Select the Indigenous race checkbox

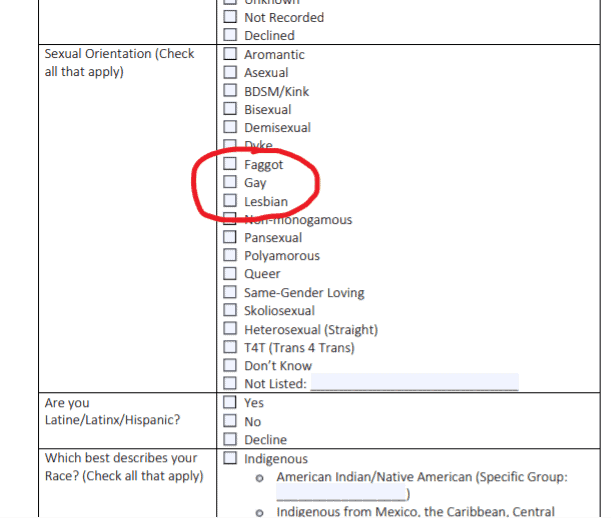coord(230,459)
